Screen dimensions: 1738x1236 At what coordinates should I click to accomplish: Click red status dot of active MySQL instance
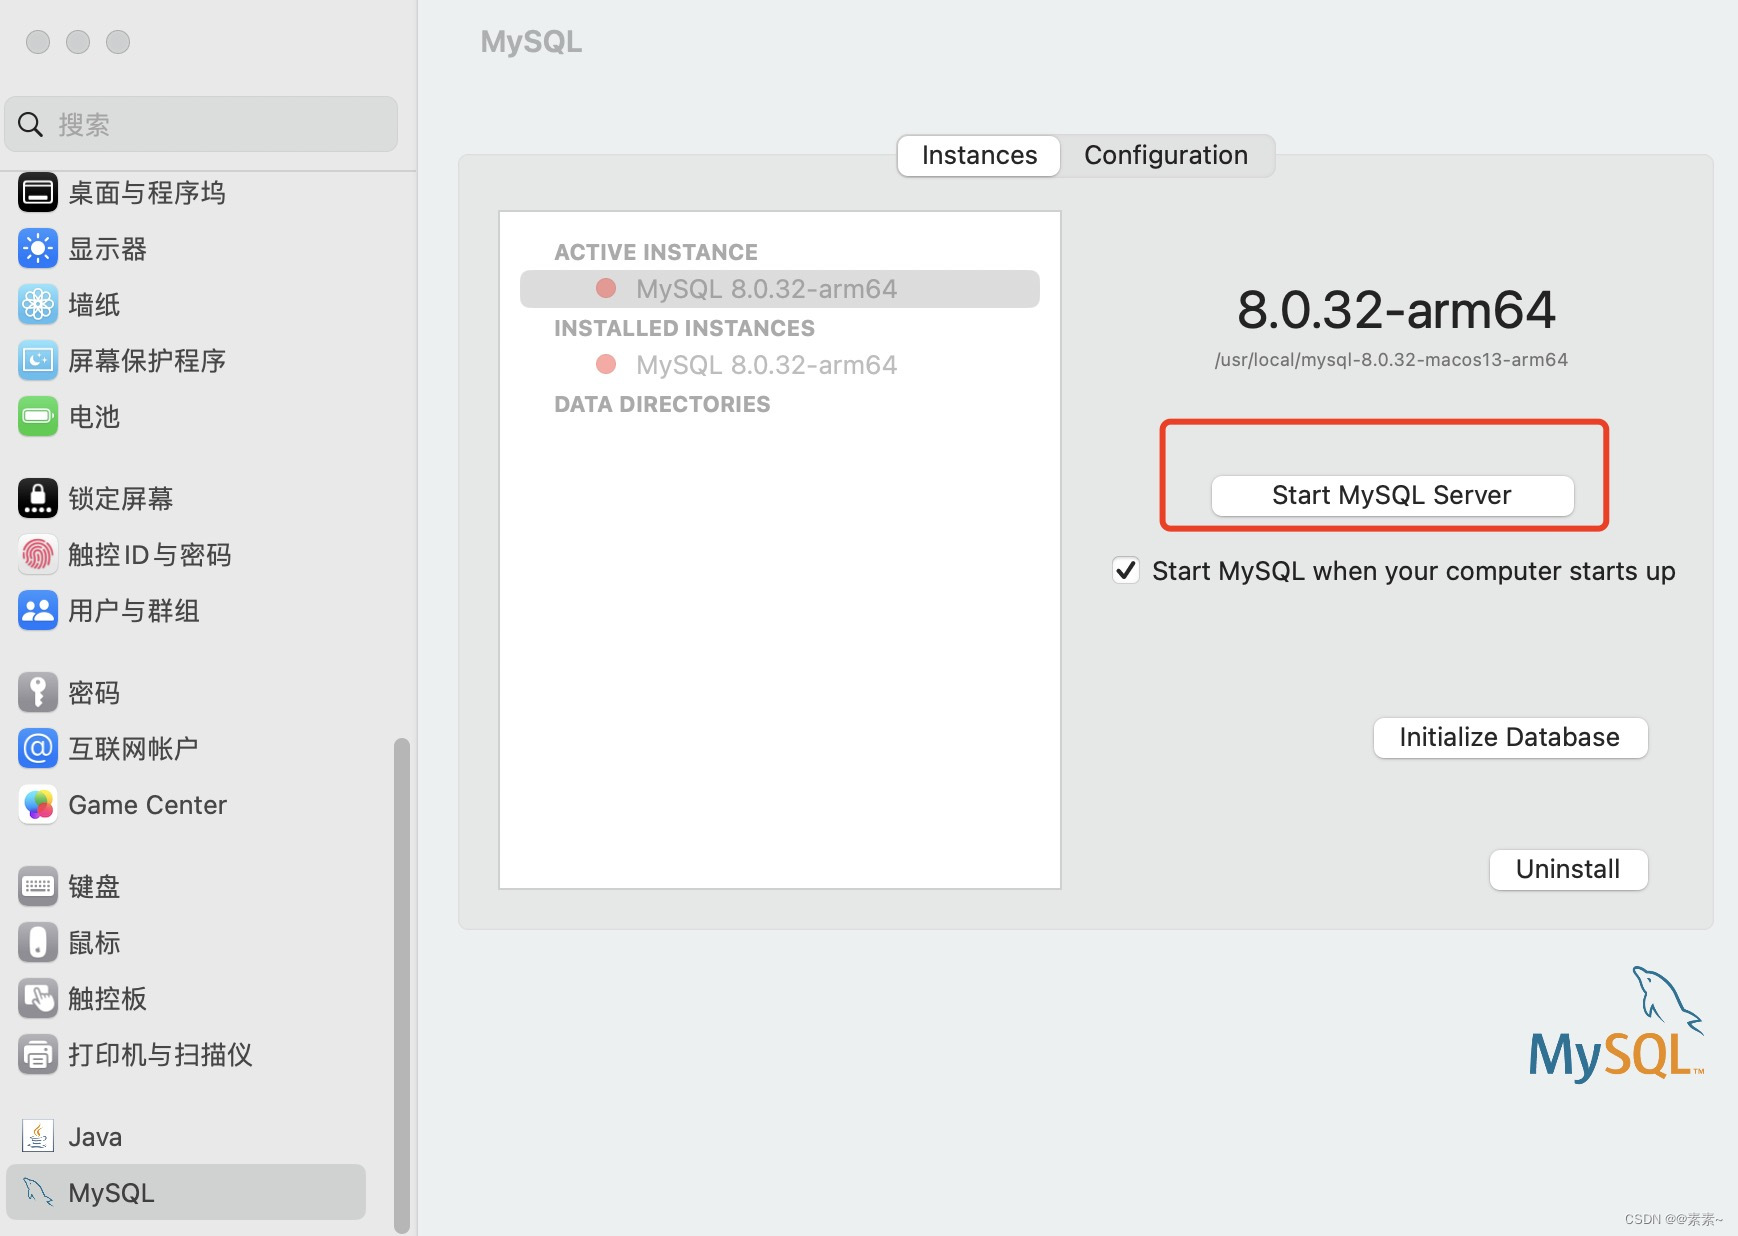point(606,288)
